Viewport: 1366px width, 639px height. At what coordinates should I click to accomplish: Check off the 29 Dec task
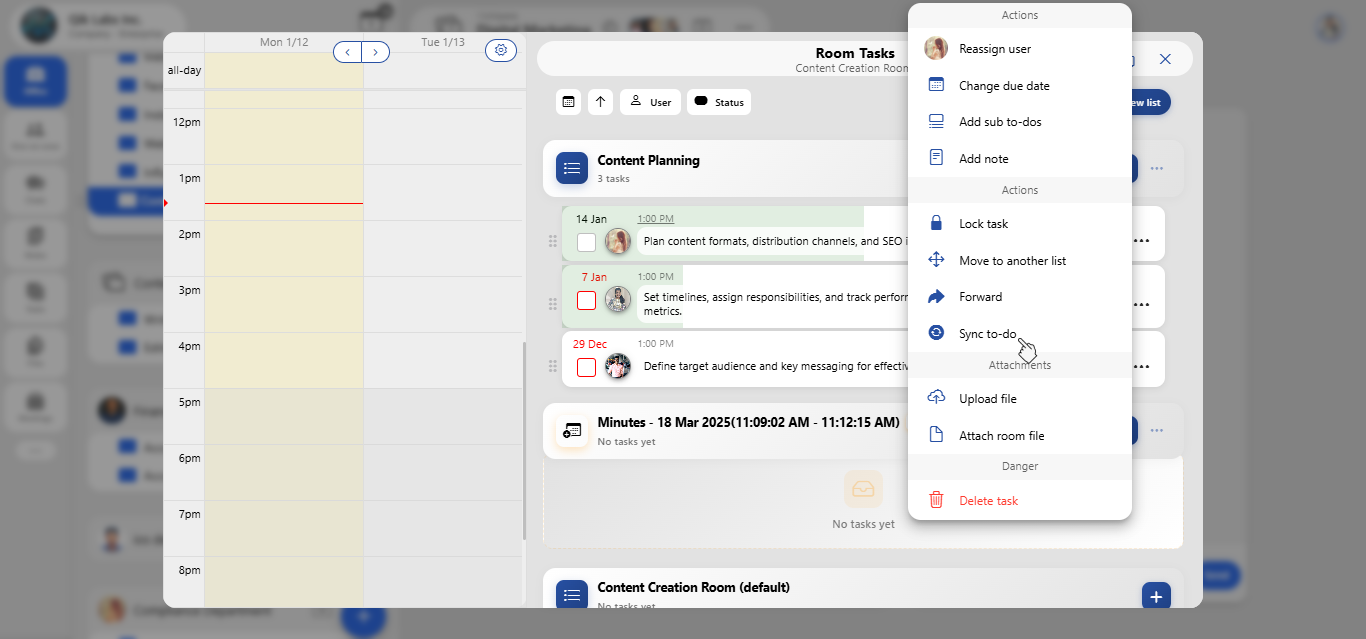587,368
